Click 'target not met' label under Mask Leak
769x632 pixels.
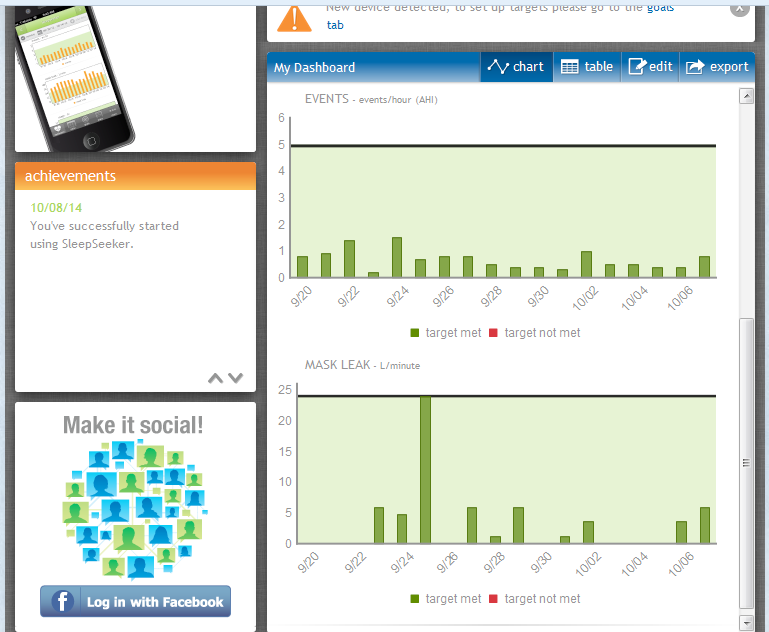coord(542,599)
